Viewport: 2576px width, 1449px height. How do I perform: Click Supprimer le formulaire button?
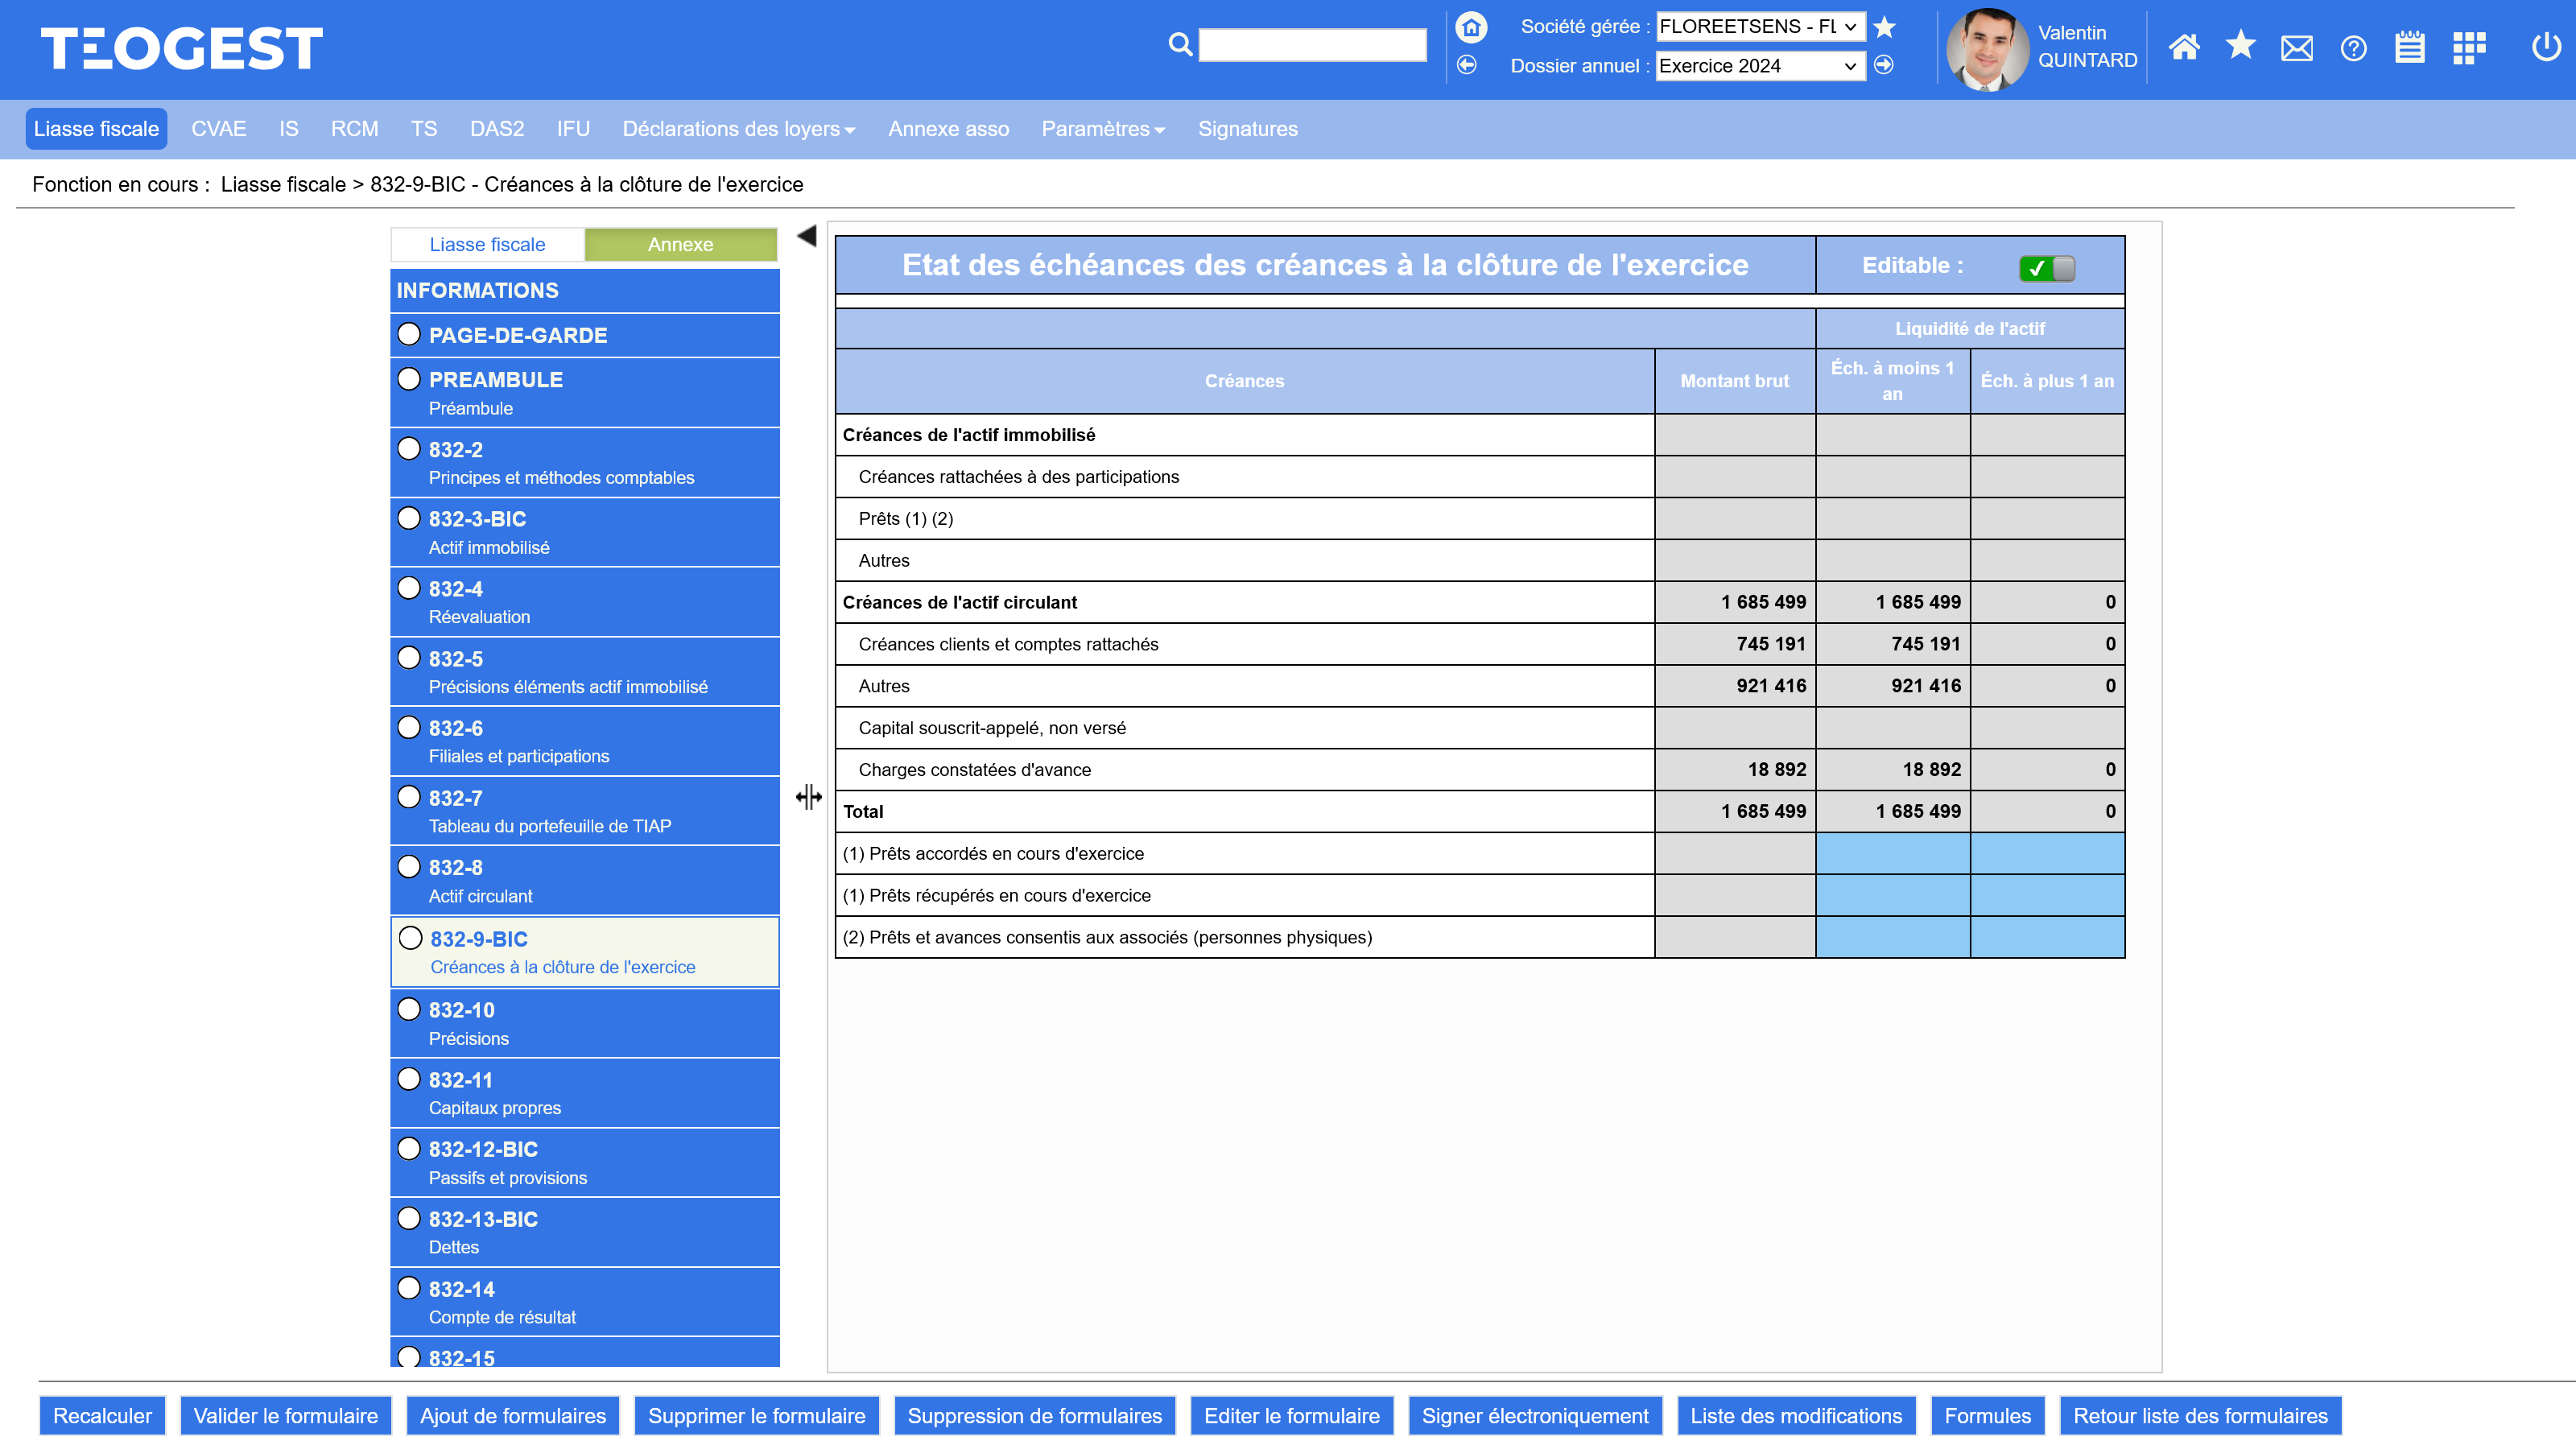pos(757,1416)
